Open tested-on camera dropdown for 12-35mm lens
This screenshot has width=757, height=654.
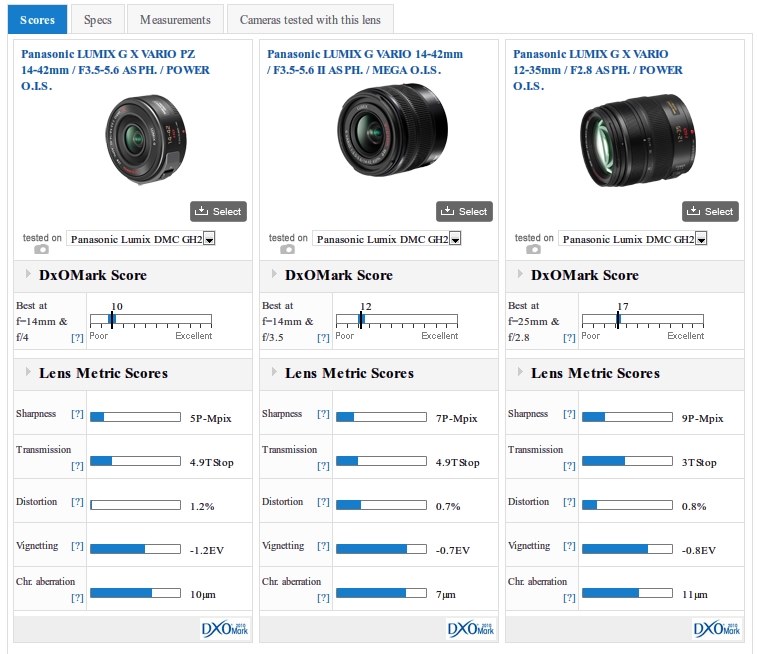point(632,238)
